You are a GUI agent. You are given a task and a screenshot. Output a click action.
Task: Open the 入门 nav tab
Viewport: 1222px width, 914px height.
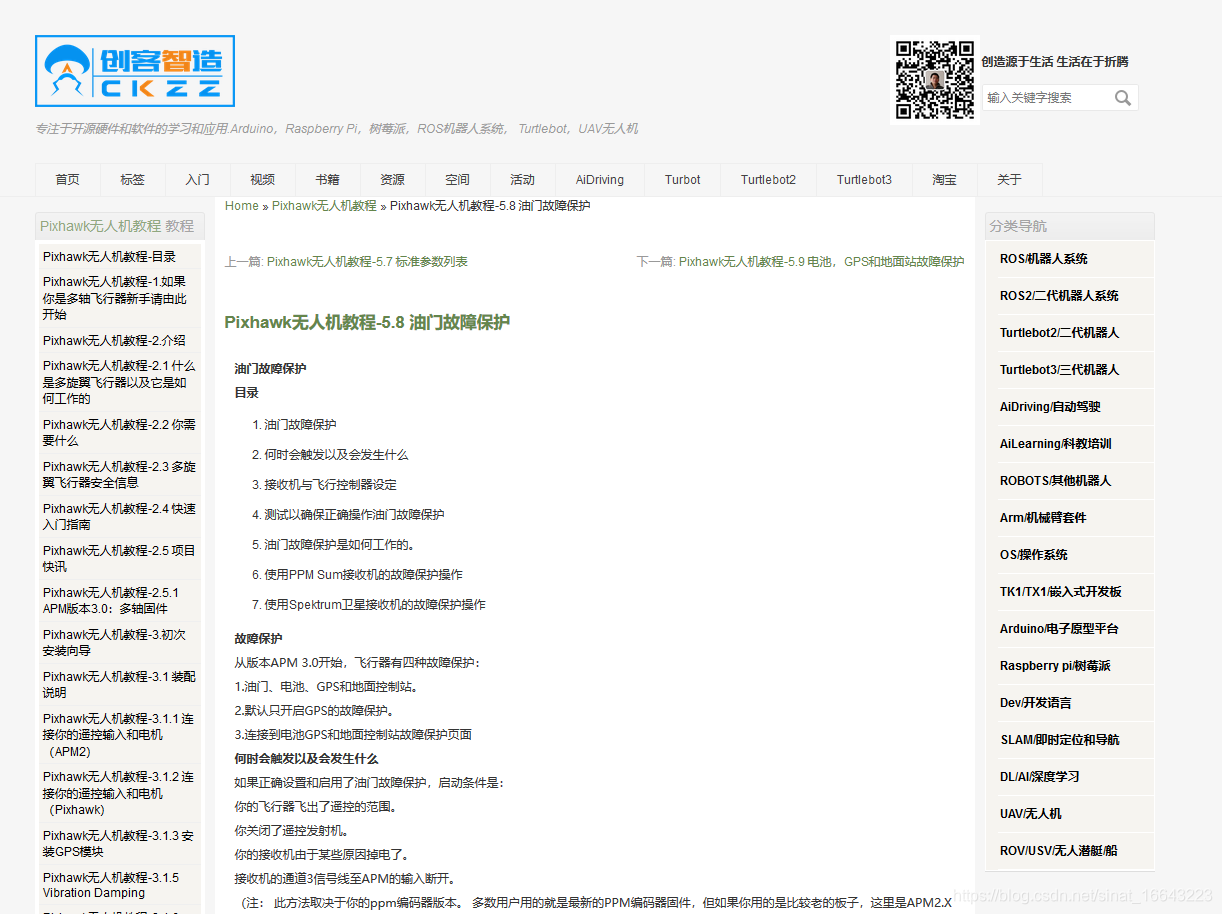(x=198, y=180)
